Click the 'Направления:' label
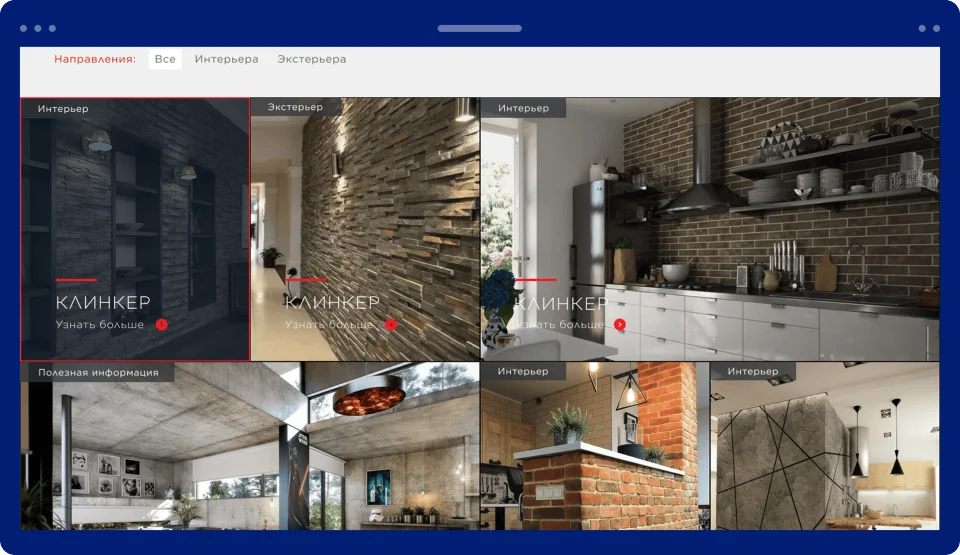 [95, 59]
